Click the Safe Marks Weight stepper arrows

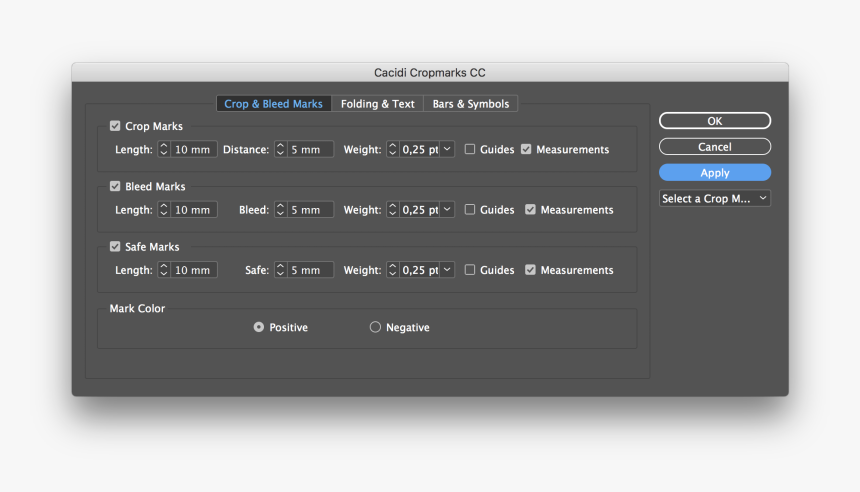click(392, 270)
